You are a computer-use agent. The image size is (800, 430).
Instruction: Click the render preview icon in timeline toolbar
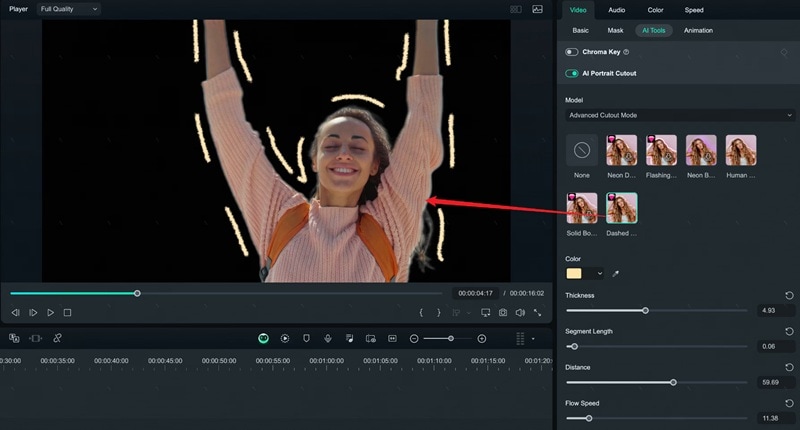pos(285,338)
